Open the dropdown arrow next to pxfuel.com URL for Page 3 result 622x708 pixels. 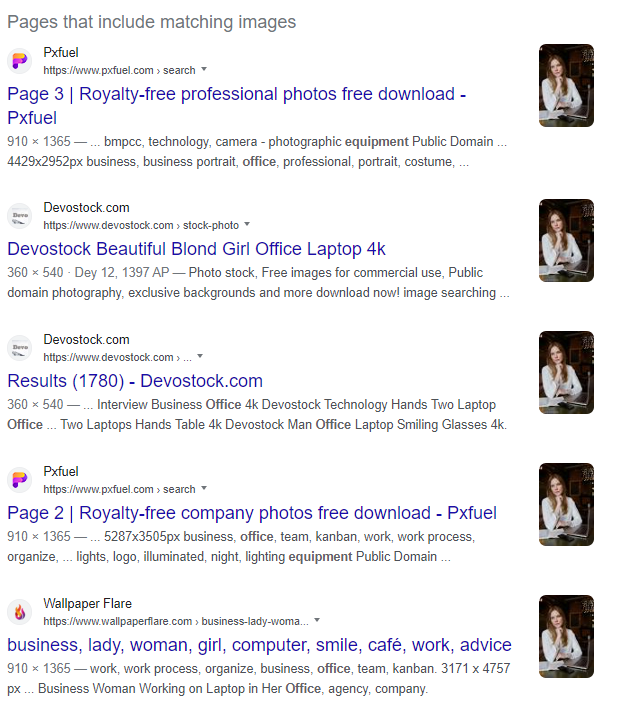(x=204, y=70)
